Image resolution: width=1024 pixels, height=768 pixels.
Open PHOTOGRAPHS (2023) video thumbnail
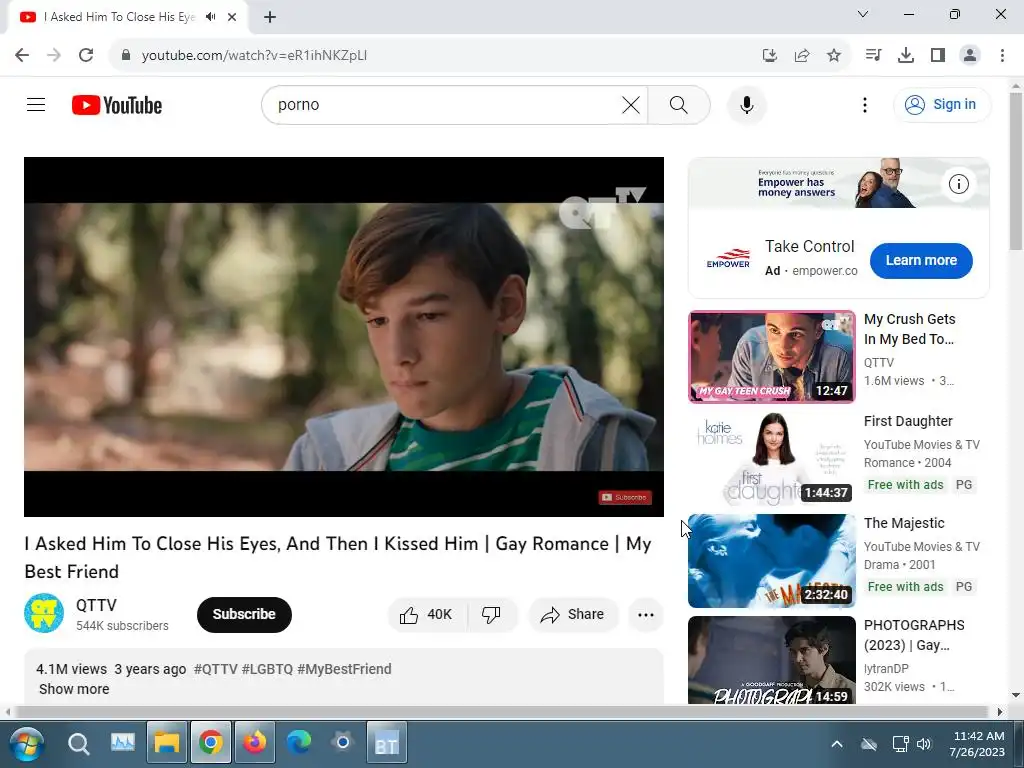tap(771, 660)
